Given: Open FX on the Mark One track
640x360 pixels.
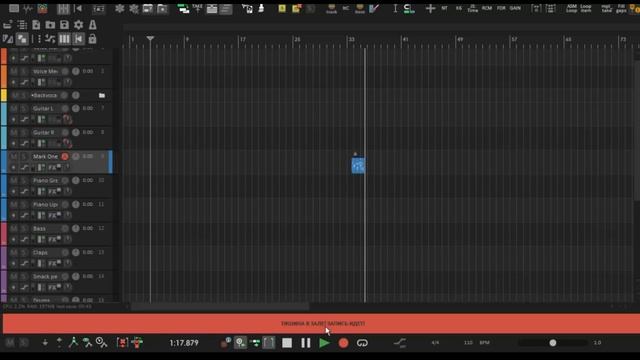Looking at the screenshot, I should click(54, 168).
